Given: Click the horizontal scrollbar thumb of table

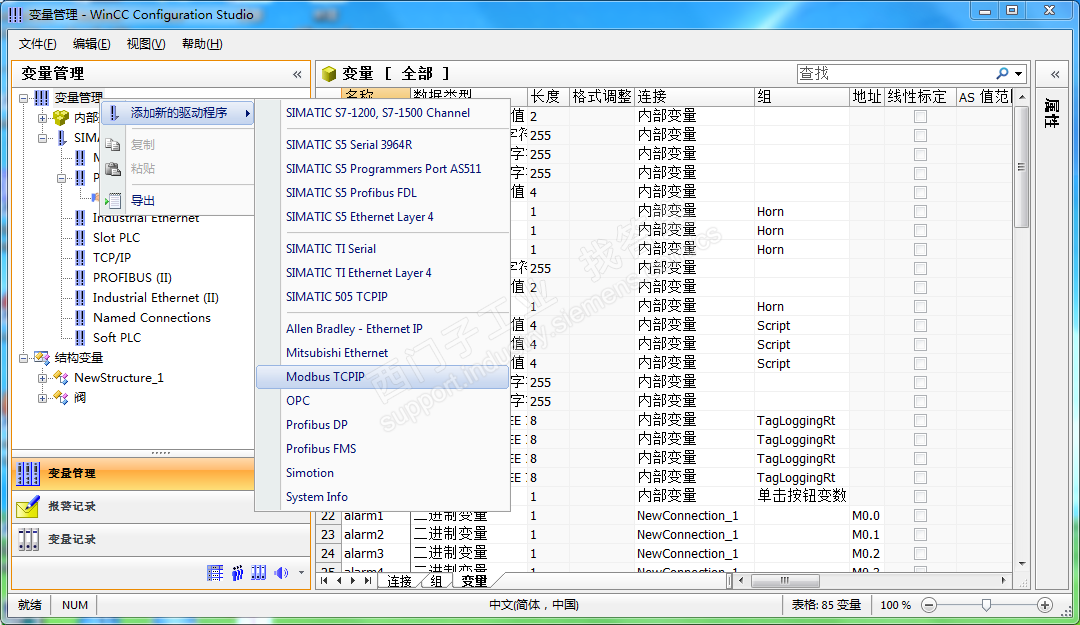Looking at the screenshot, I should point(785,581).
